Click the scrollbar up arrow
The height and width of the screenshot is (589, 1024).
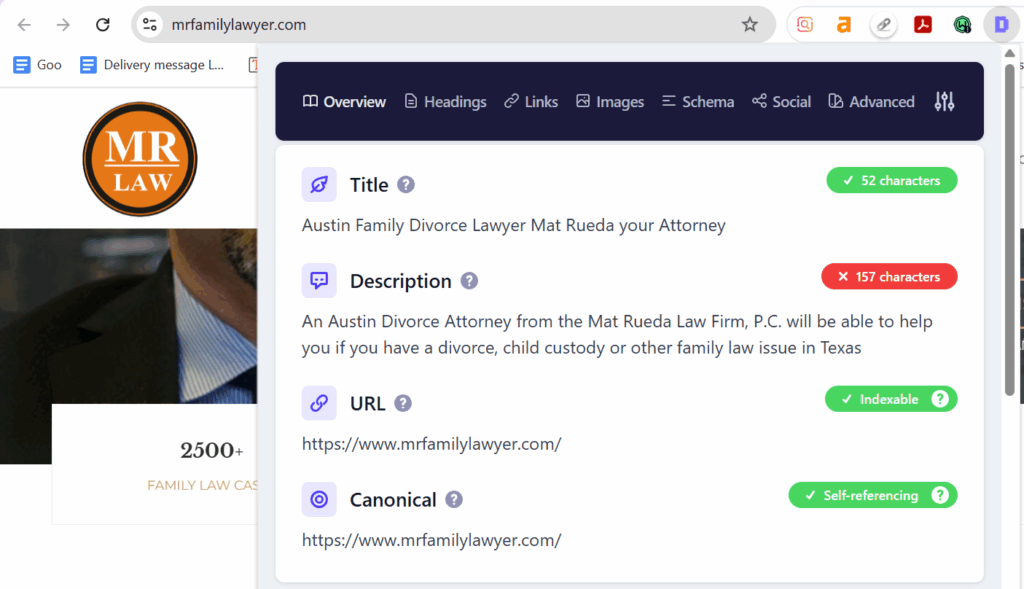tap(1010, 53)
